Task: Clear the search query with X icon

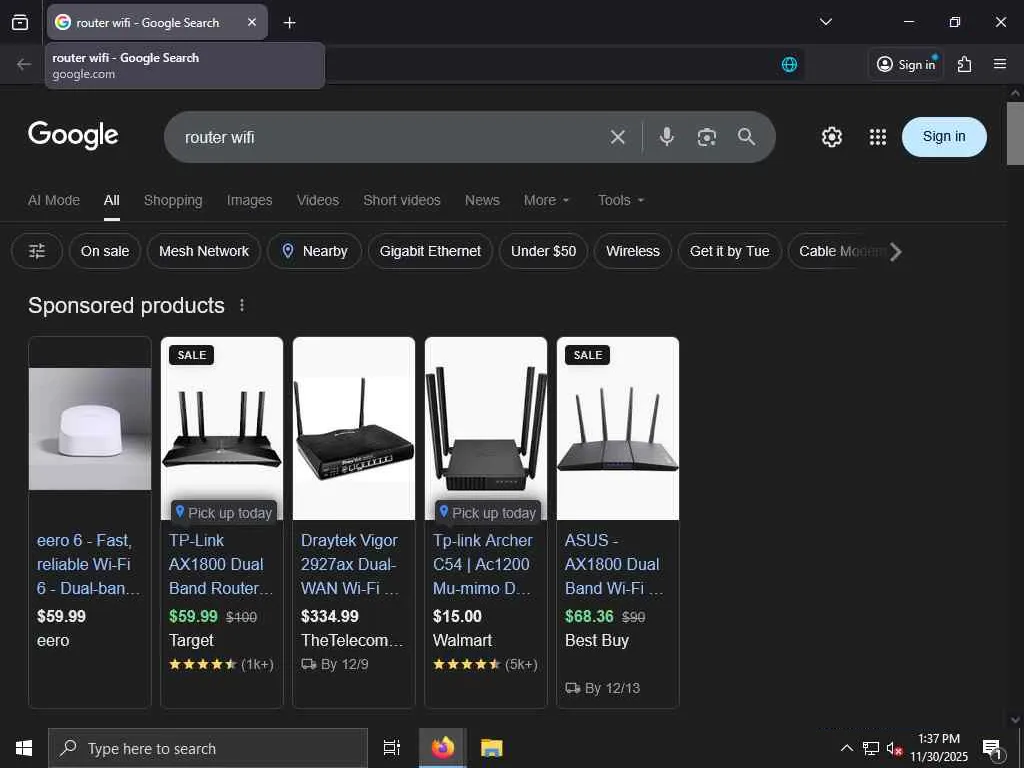Action: [x=617, y=137]
